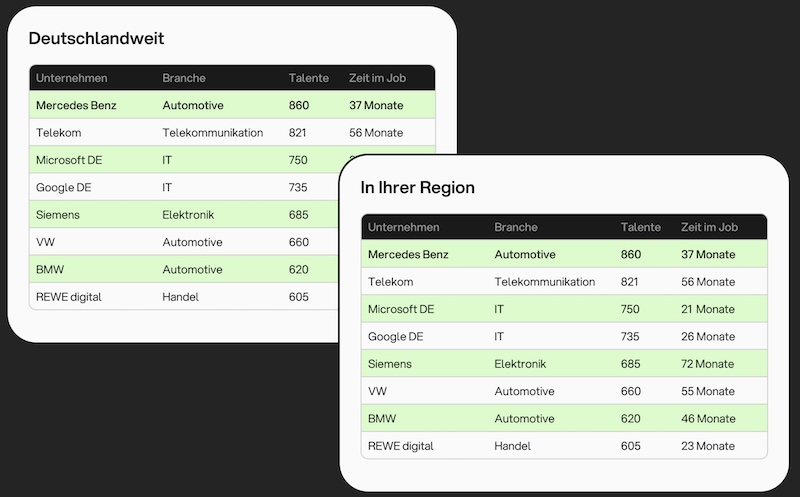Select Mercedes Benz in the regional table

[x=408, y=255]
